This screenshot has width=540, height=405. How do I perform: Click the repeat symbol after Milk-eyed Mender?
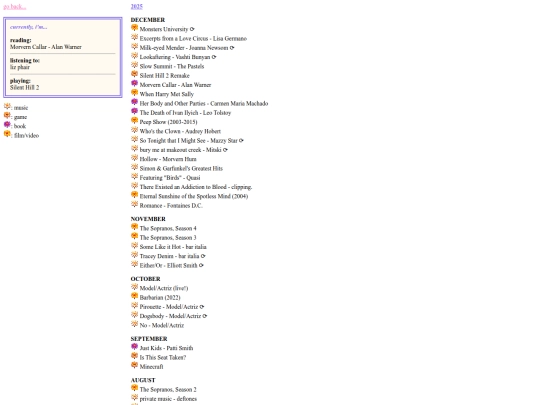click(232, 48)
